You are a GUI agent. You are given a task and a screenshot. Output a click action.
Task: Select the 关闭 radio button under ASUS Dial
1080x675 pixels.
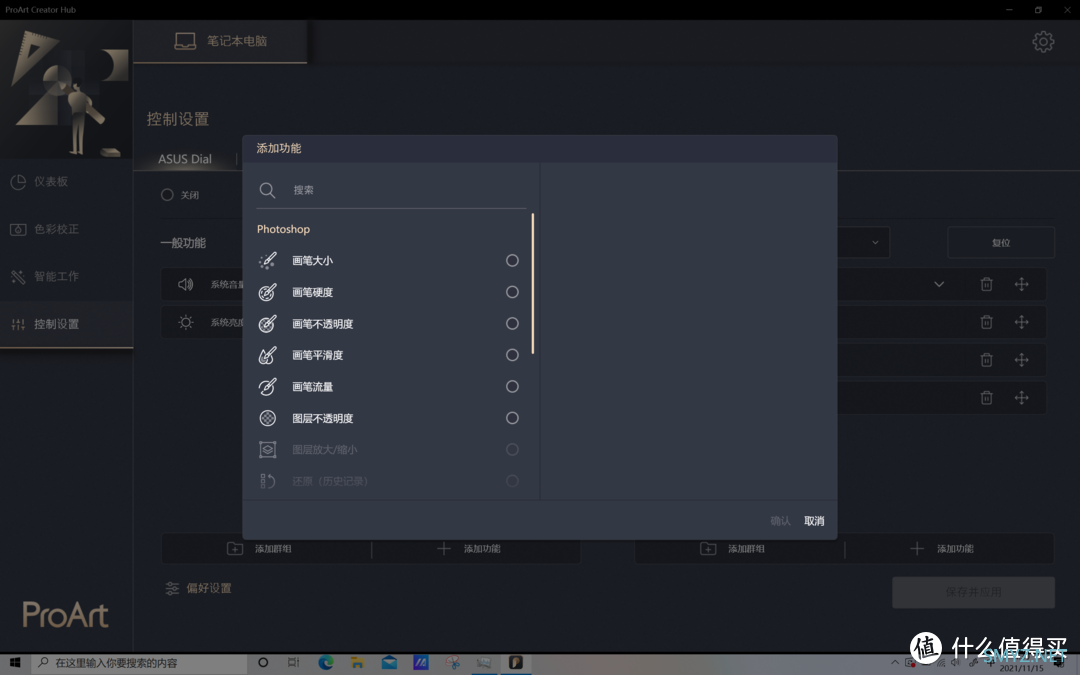(x=167, y=195)
